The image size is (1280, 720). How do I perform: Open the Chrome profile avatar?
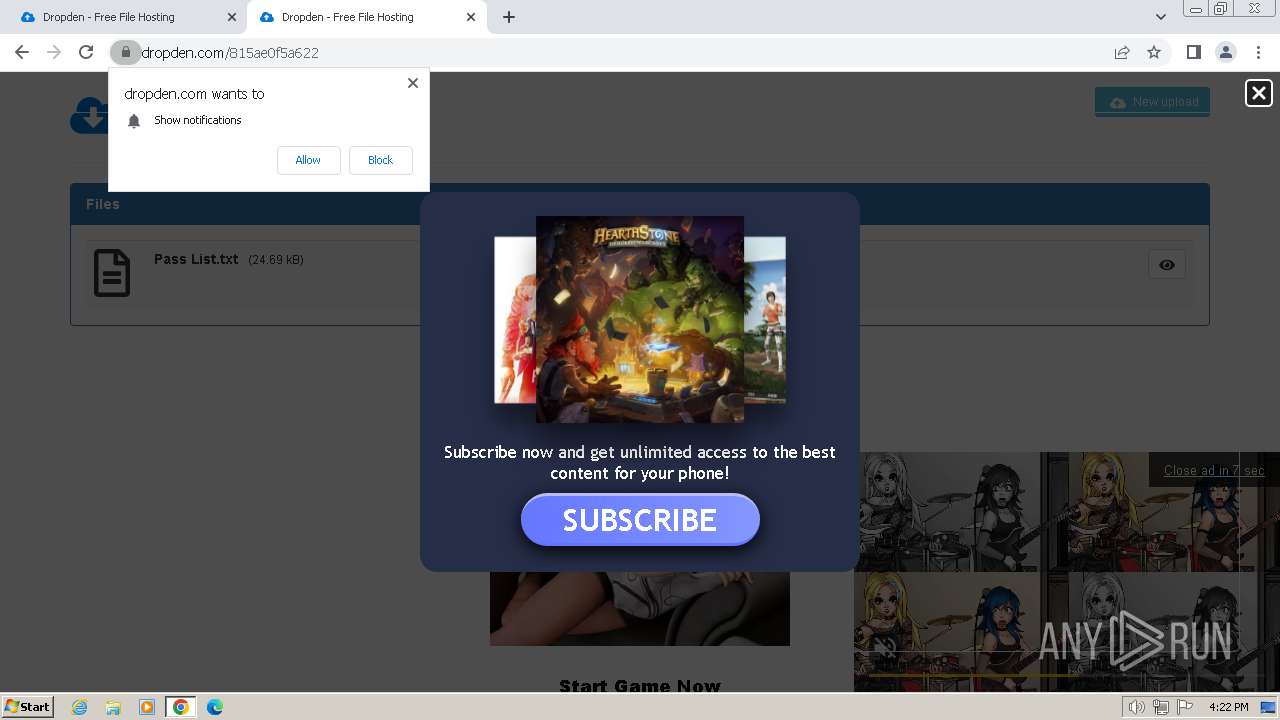(1225, 52)
